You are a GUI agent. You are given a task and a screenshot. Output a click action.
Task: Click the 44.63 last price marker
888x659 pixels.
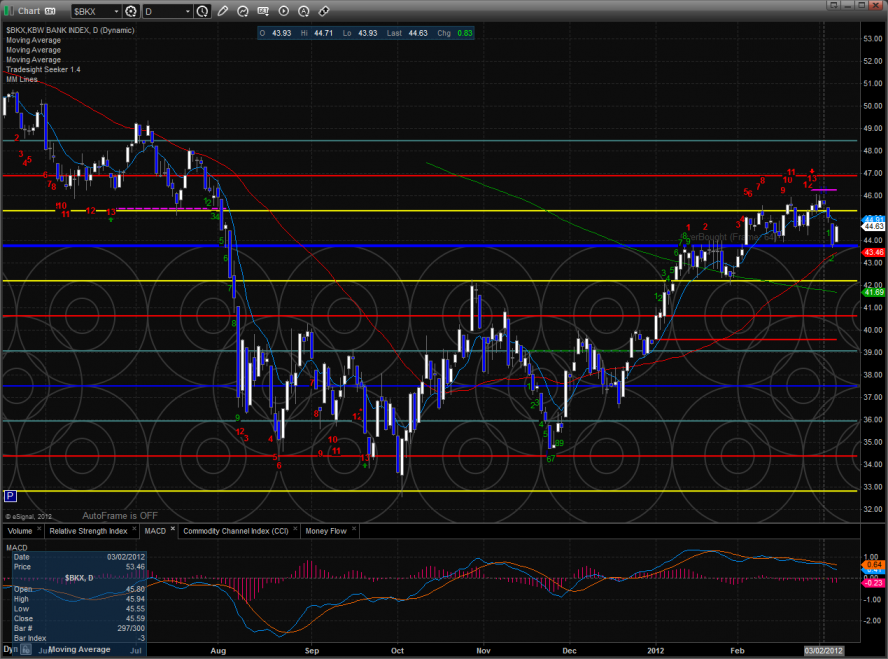(x=873, y=227)
